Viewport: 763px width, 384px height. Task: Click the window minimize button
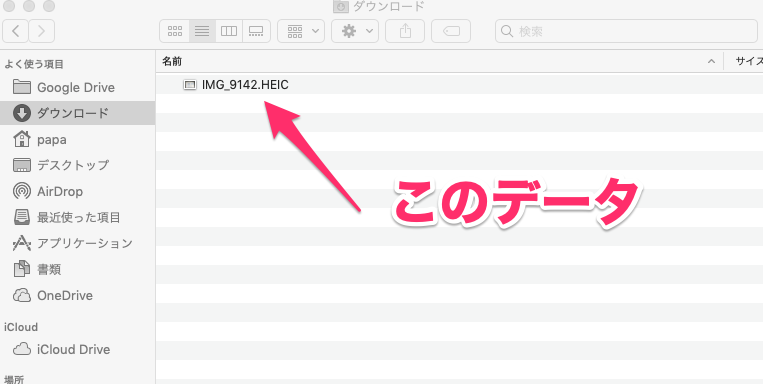point(29,6)
